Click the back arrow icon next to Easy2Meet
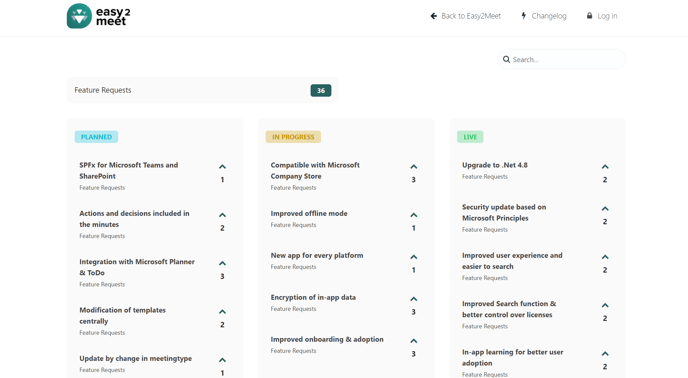This screenshot has width=688, height=378. point(434,16)
